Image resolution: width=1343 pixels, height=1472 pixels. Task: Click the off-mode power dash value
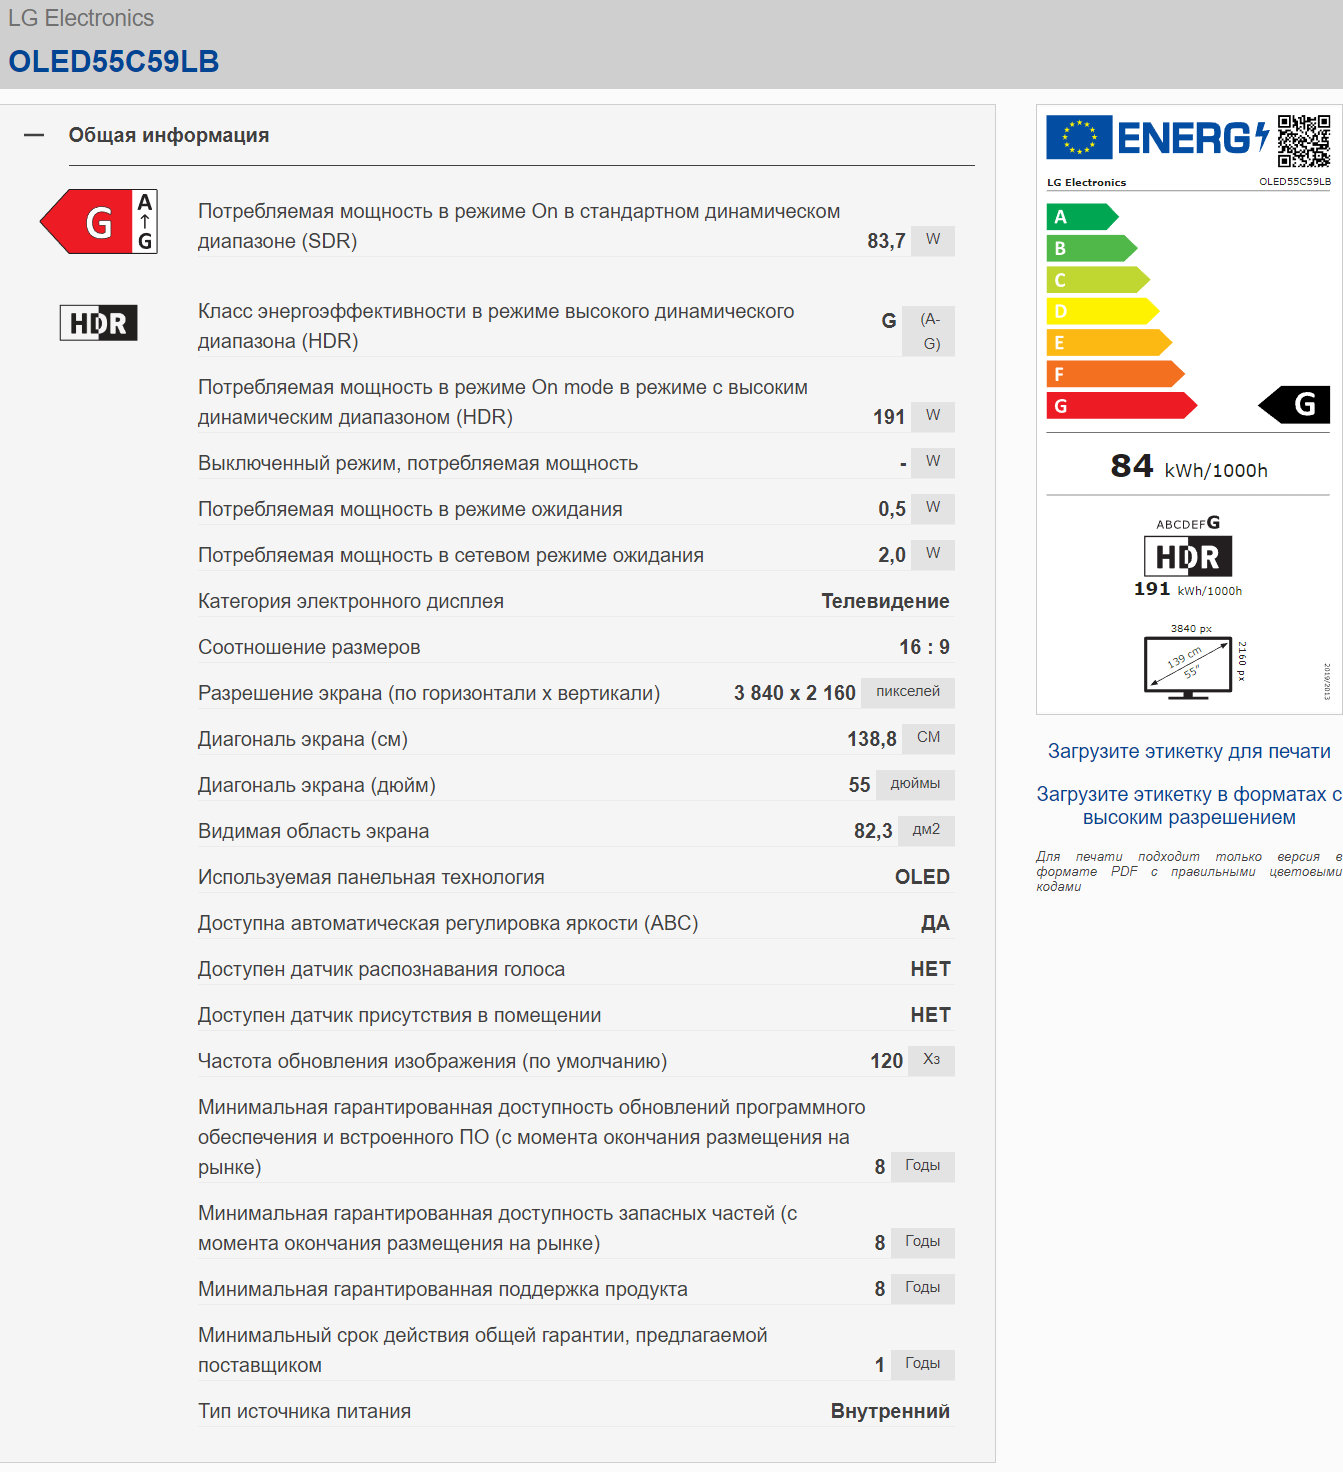click(x=903, y=463)
